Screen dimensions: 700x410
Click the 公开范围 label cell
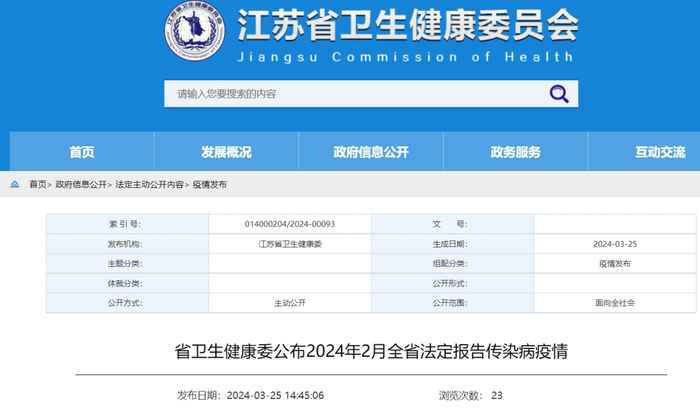pyautogui.click(x=452, y=303)
